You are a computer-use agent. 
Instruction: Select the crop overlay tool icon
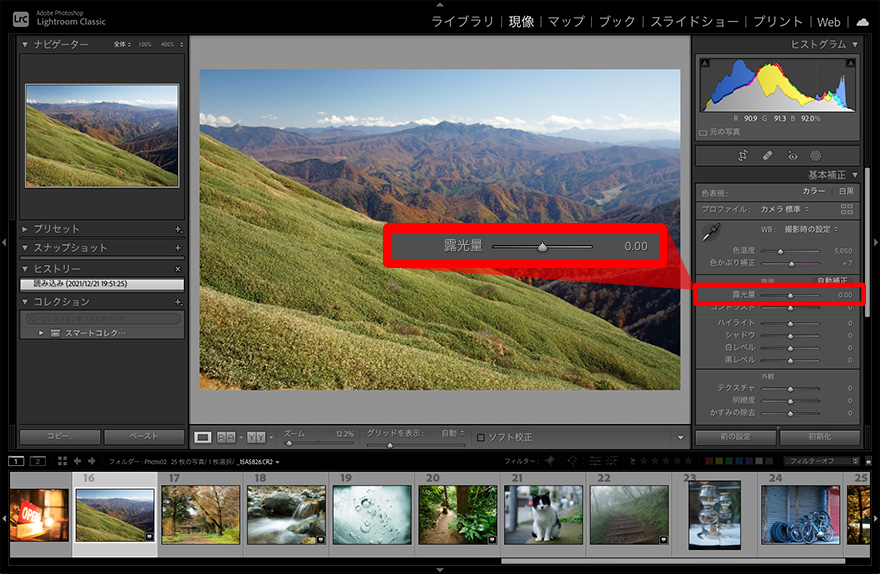(x=743, y=156)
